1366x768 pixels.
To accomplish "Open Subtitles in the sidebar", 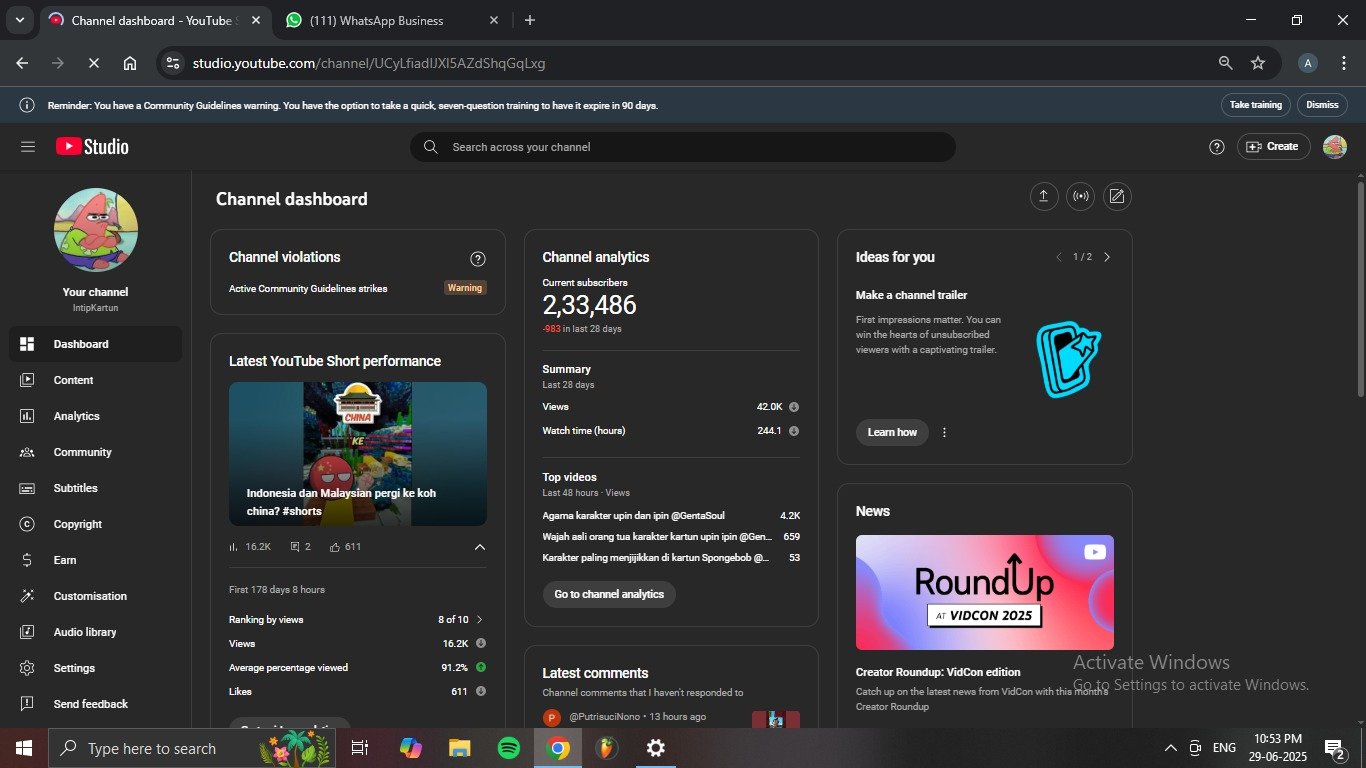I will [x=96, y=488].
